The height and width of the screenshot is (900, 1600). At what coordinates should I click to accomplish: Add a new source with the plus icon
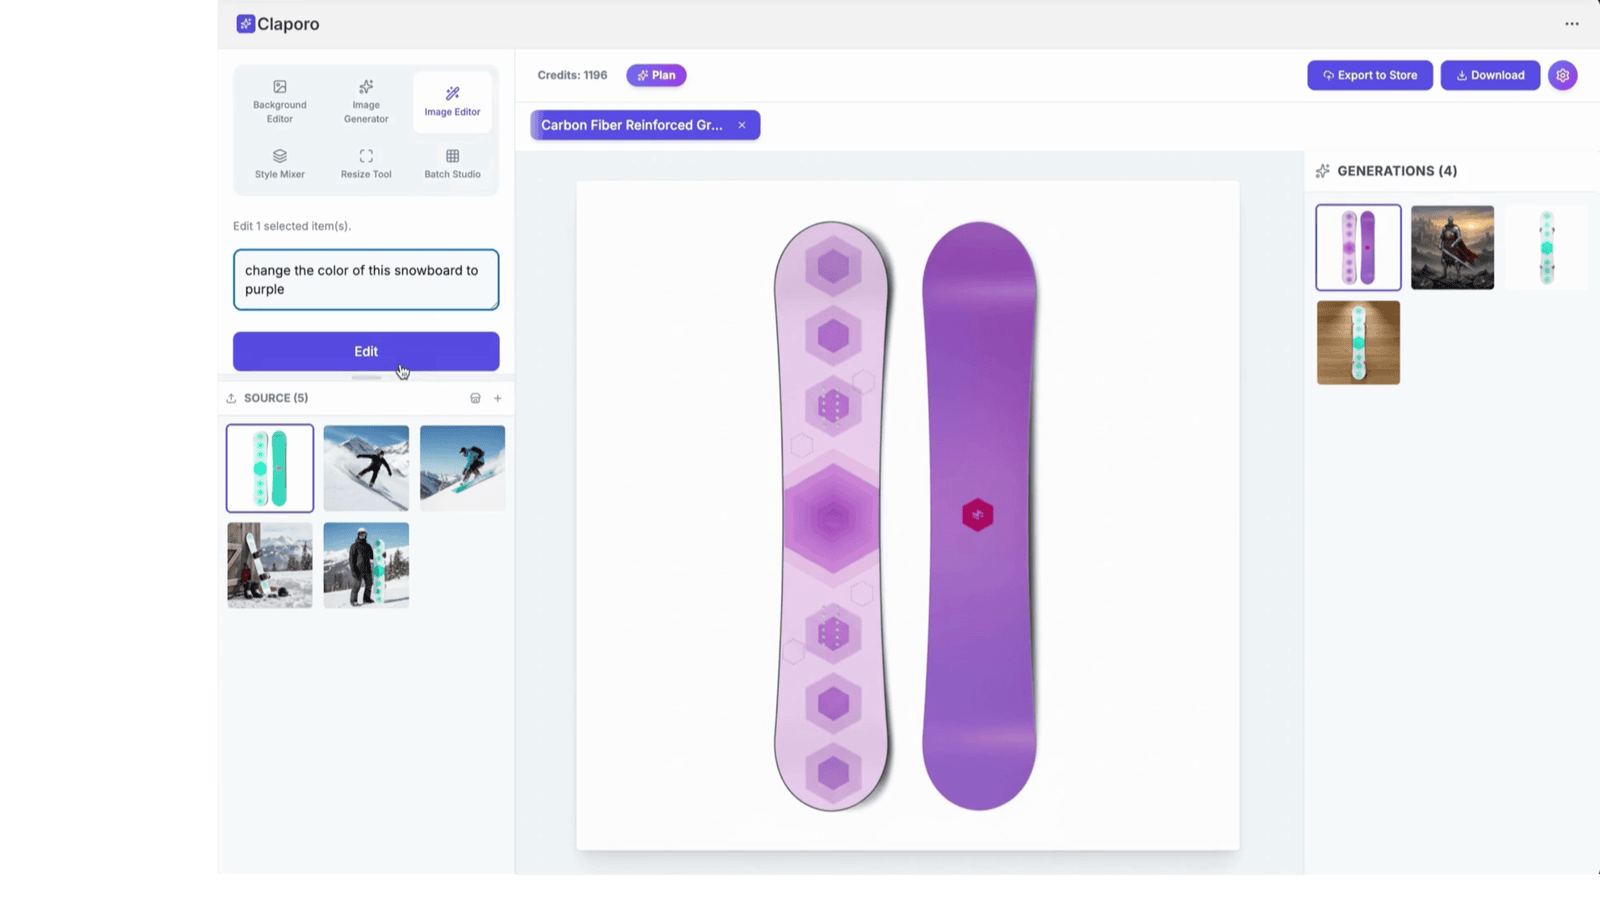point(497,397)
